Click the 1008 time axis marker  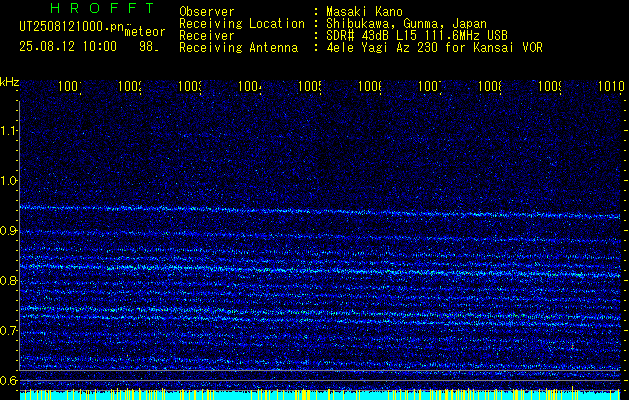pos(490,86)
